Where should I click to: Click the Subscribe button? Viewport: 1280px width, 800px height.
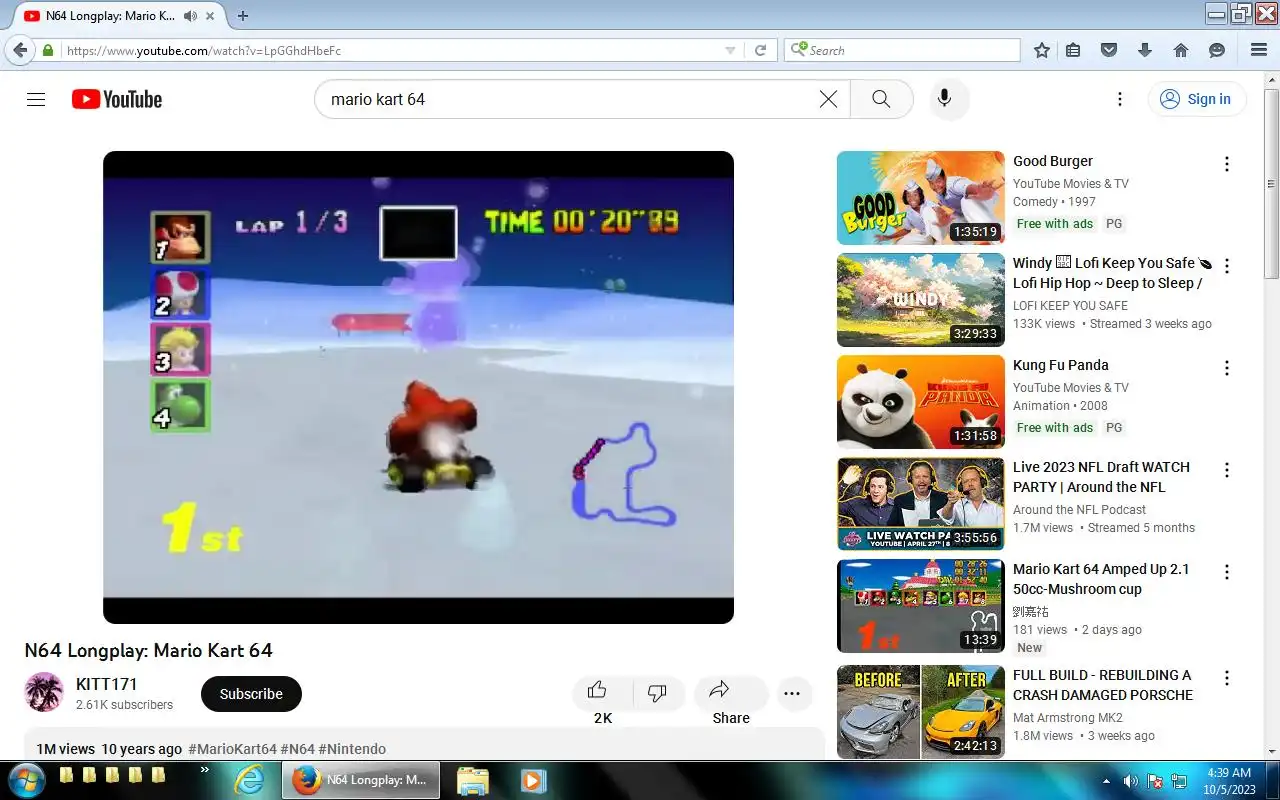pos(251,693)
